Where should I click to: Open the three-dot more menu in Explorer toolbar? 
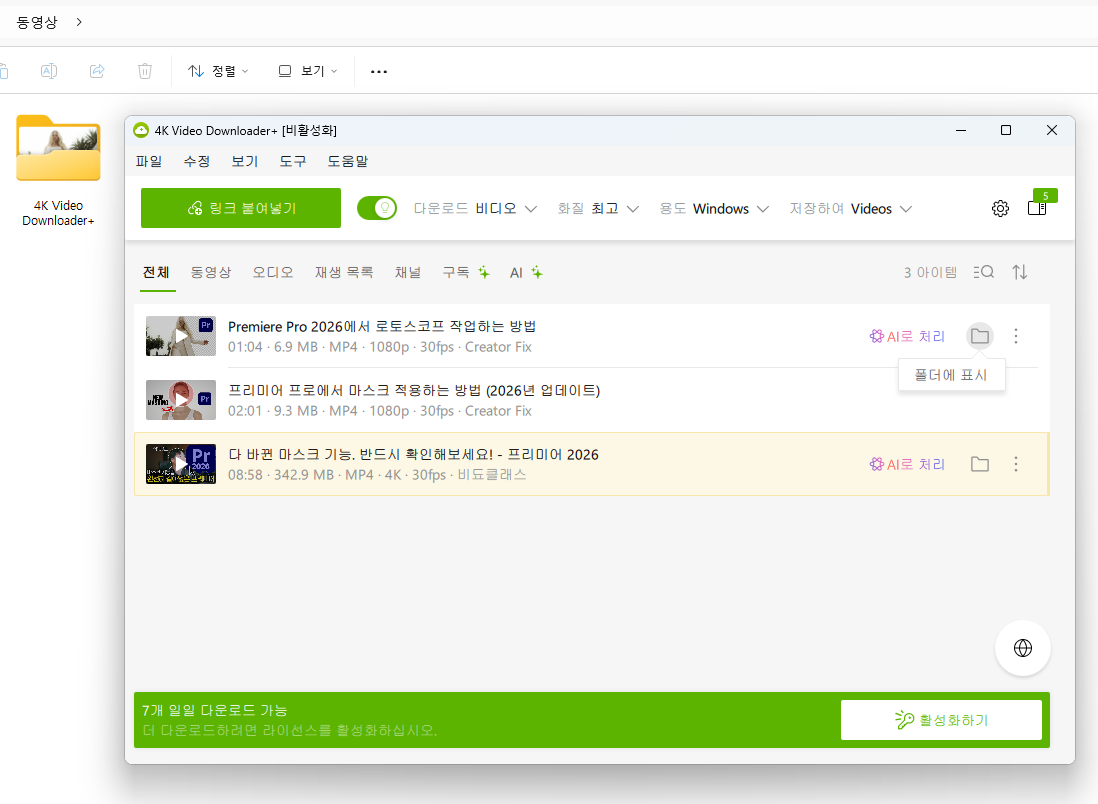click(379, 71)
